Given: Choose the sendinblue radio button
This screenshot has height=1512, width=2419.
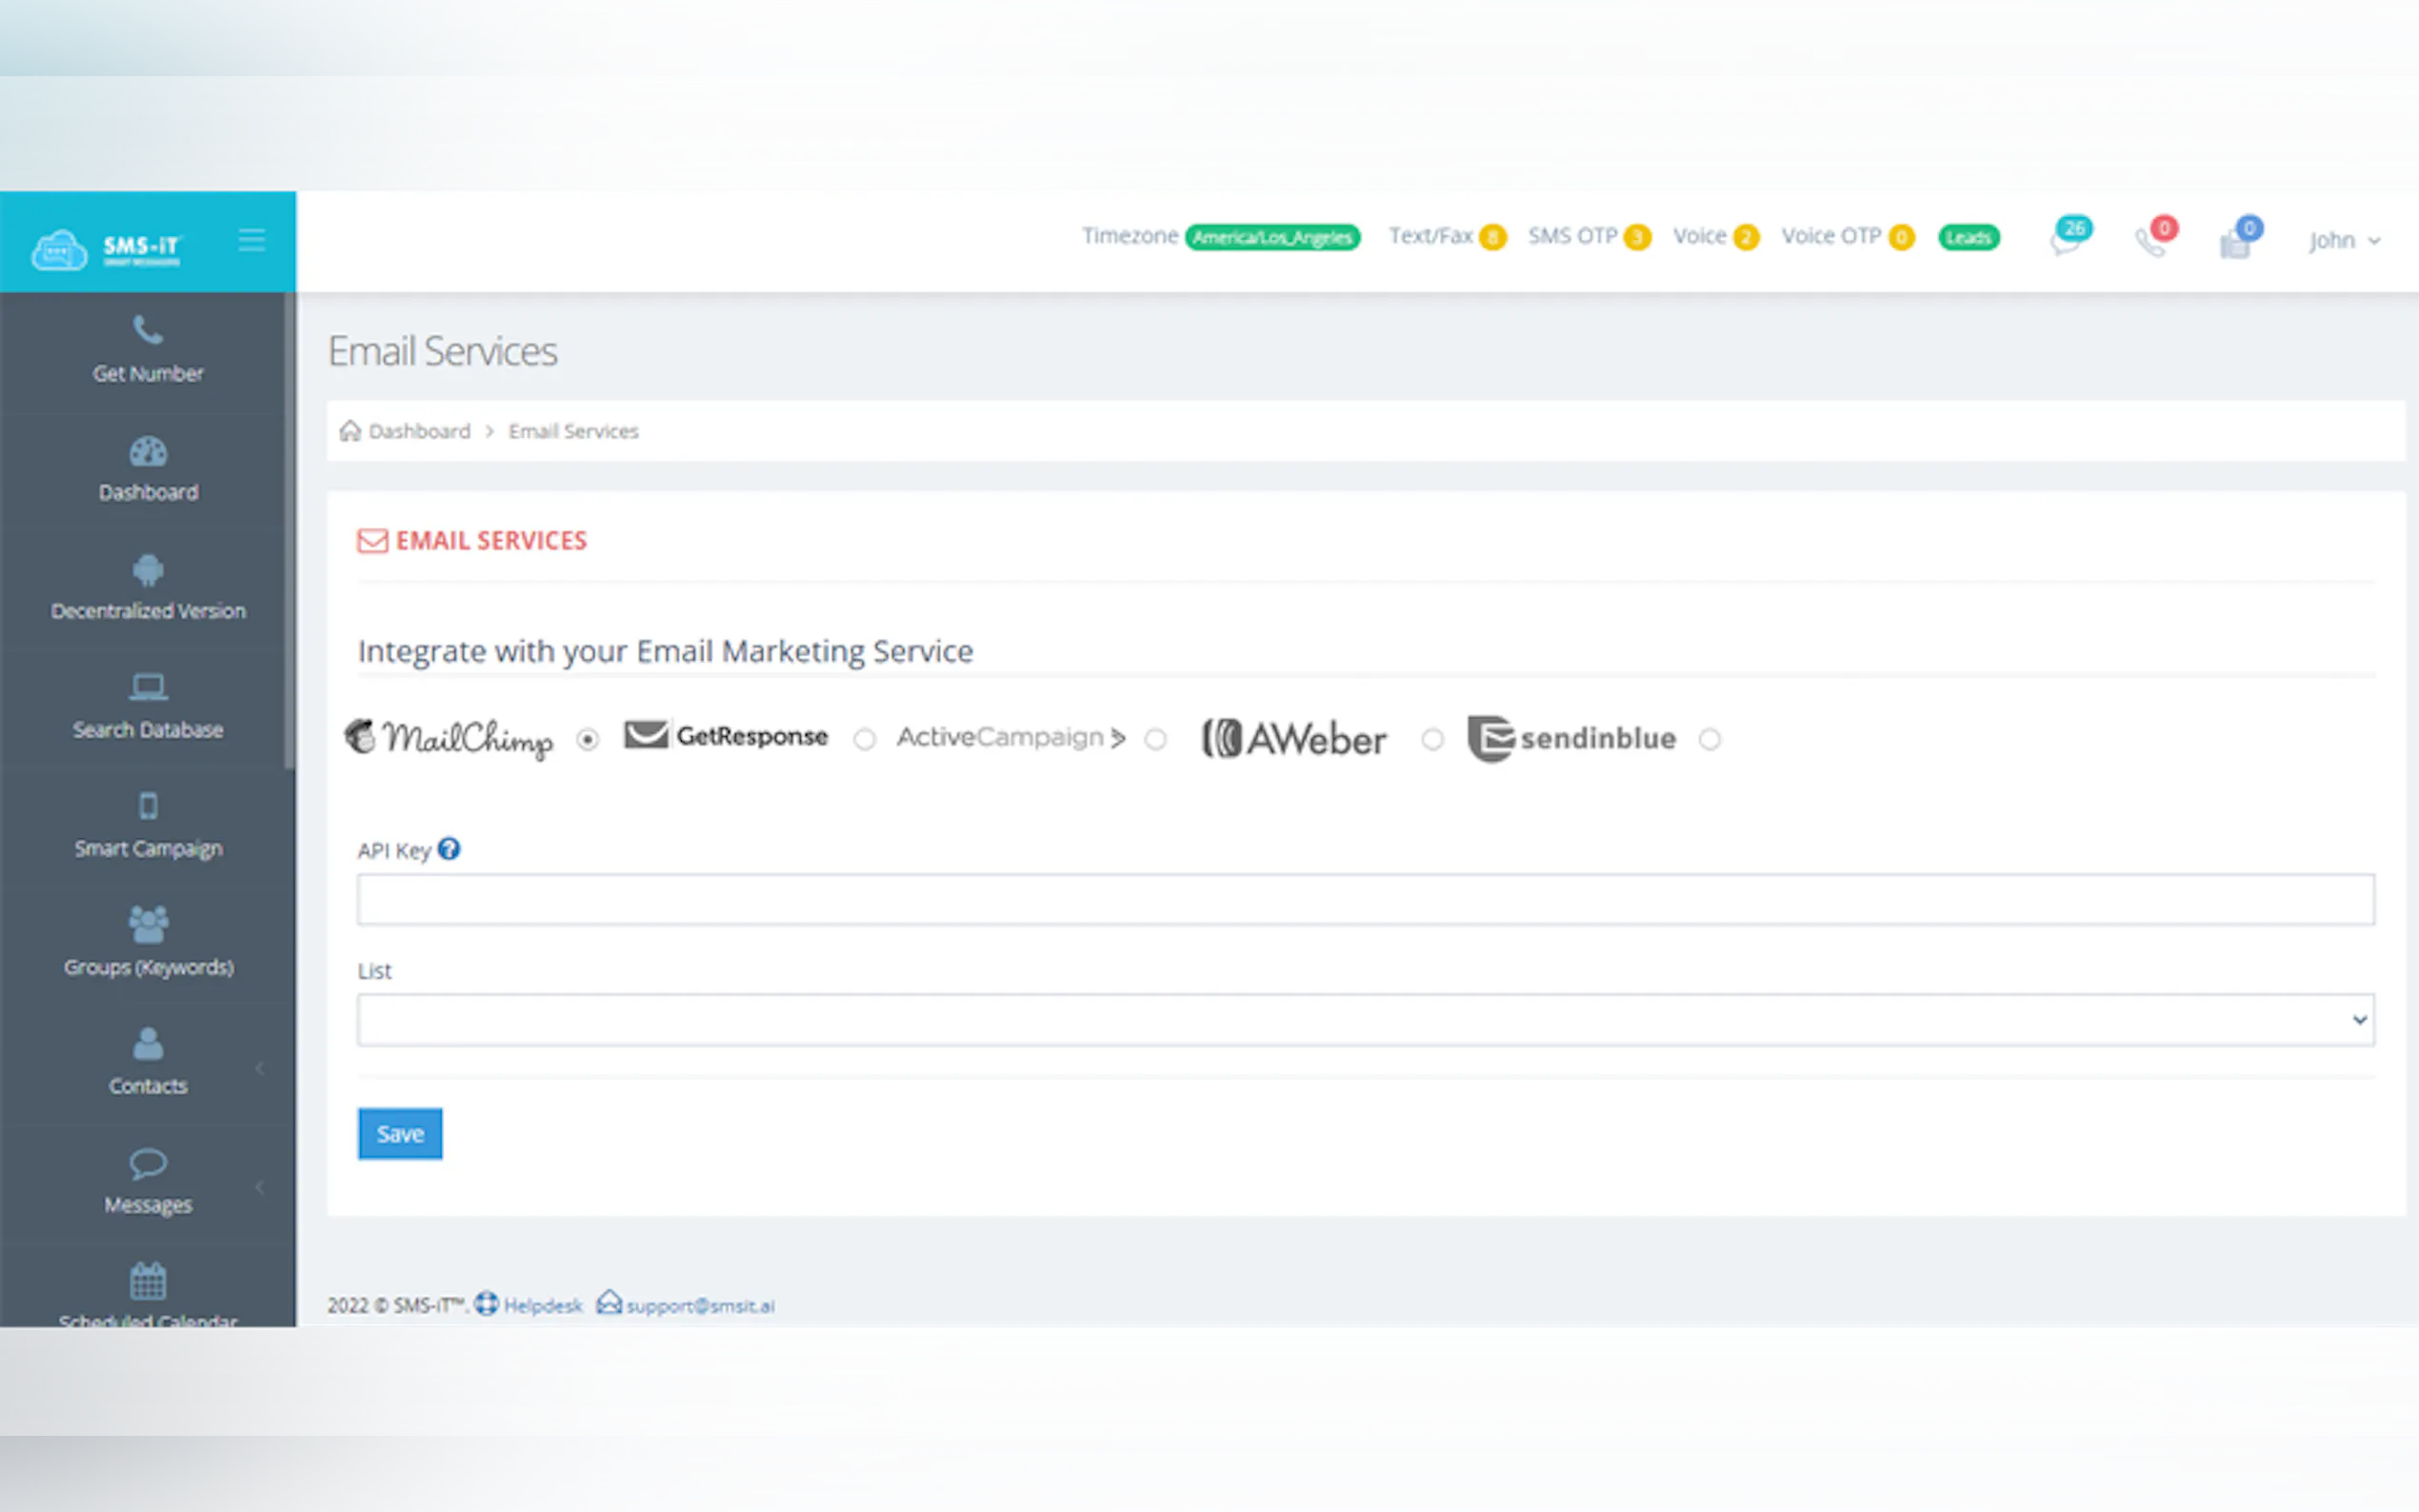Looking at the screenshot, I should pyautogui.click(x=1710, y=739).
